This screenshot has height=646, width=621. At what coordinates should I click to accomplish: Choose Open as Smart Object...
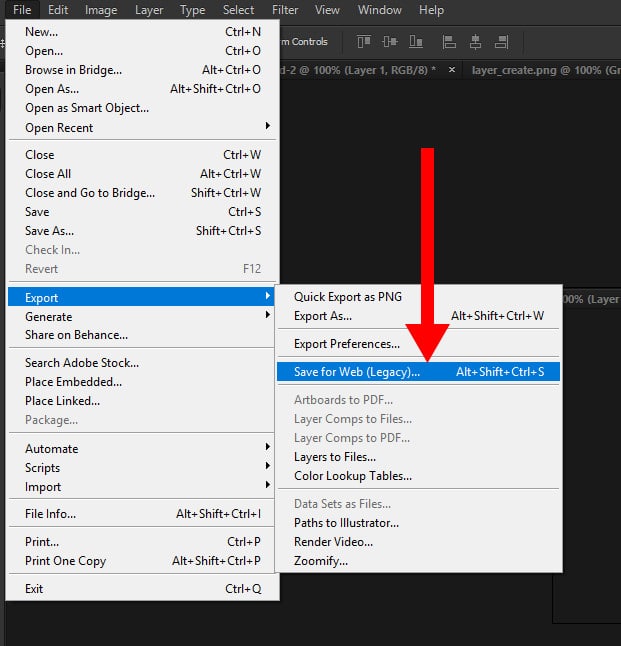(x=141, y=108)
